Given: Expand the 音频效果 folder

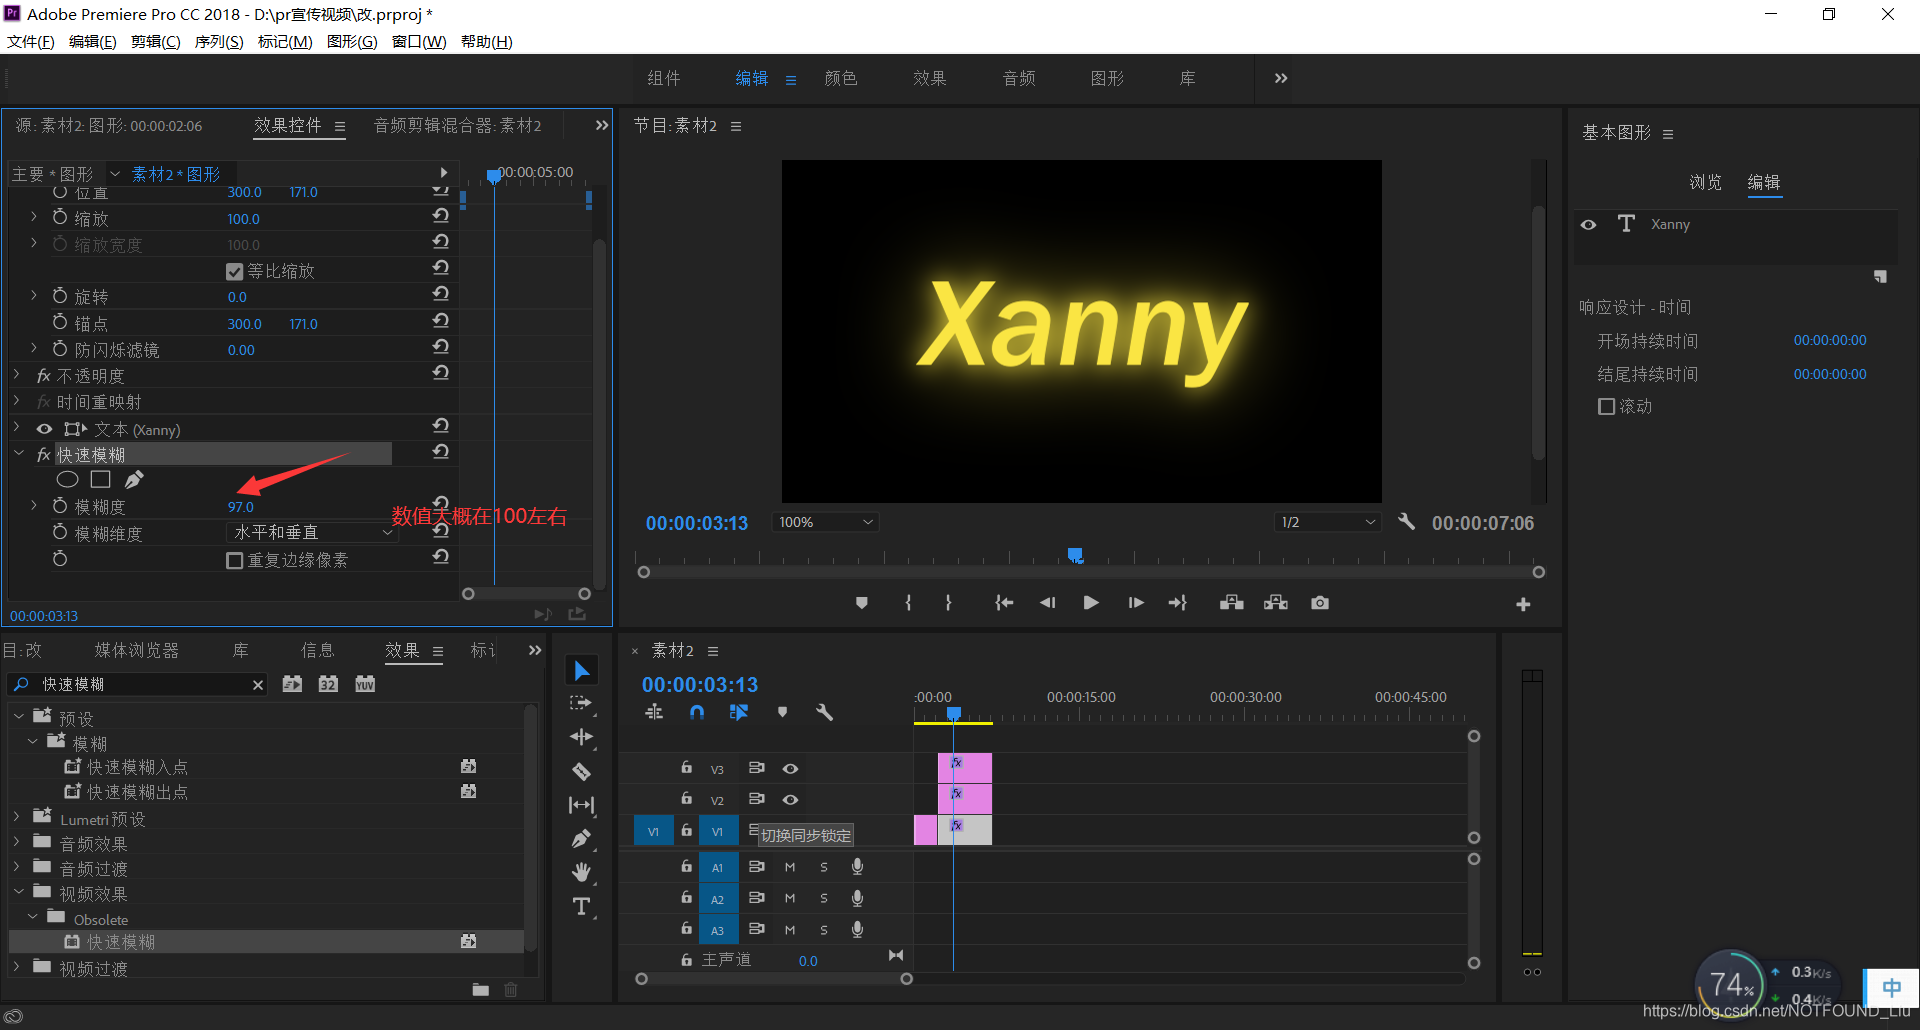Looking at the screenshot, I should pyautogui.click(x=17, y=842).
